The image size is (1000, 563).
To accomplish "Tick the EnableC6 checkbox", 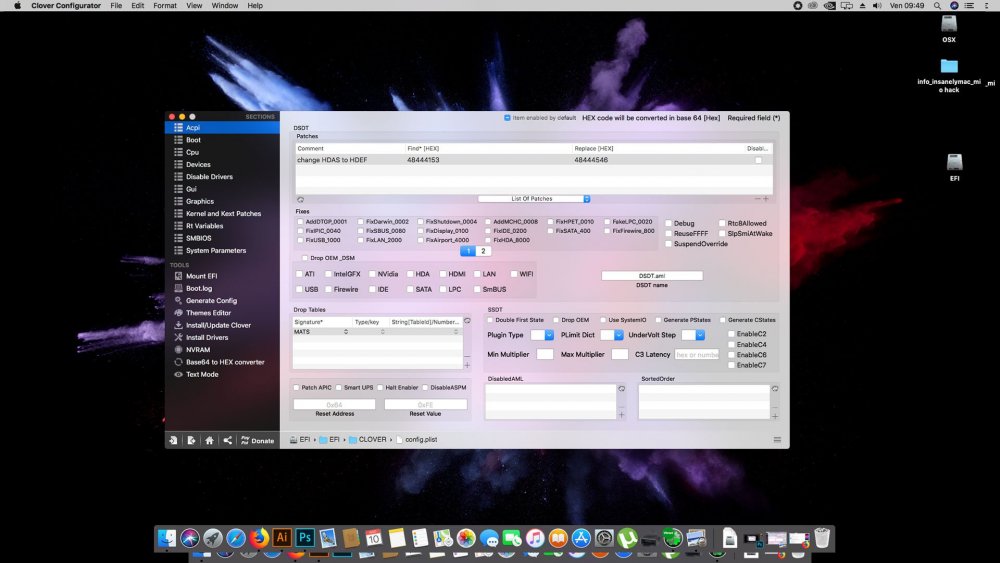I will pos(732,355).
